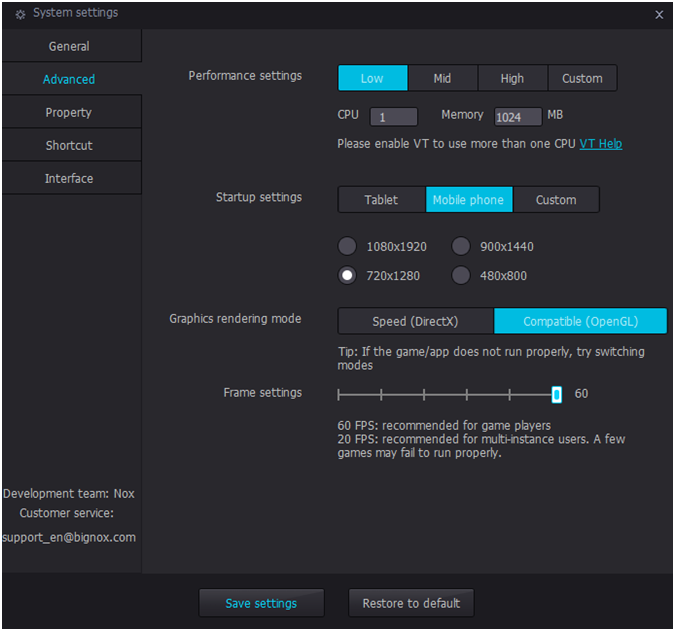Screen dimensions: 675x631
Task: Pick the 900x1440 resolution option
Action: [x=461, y=246]
